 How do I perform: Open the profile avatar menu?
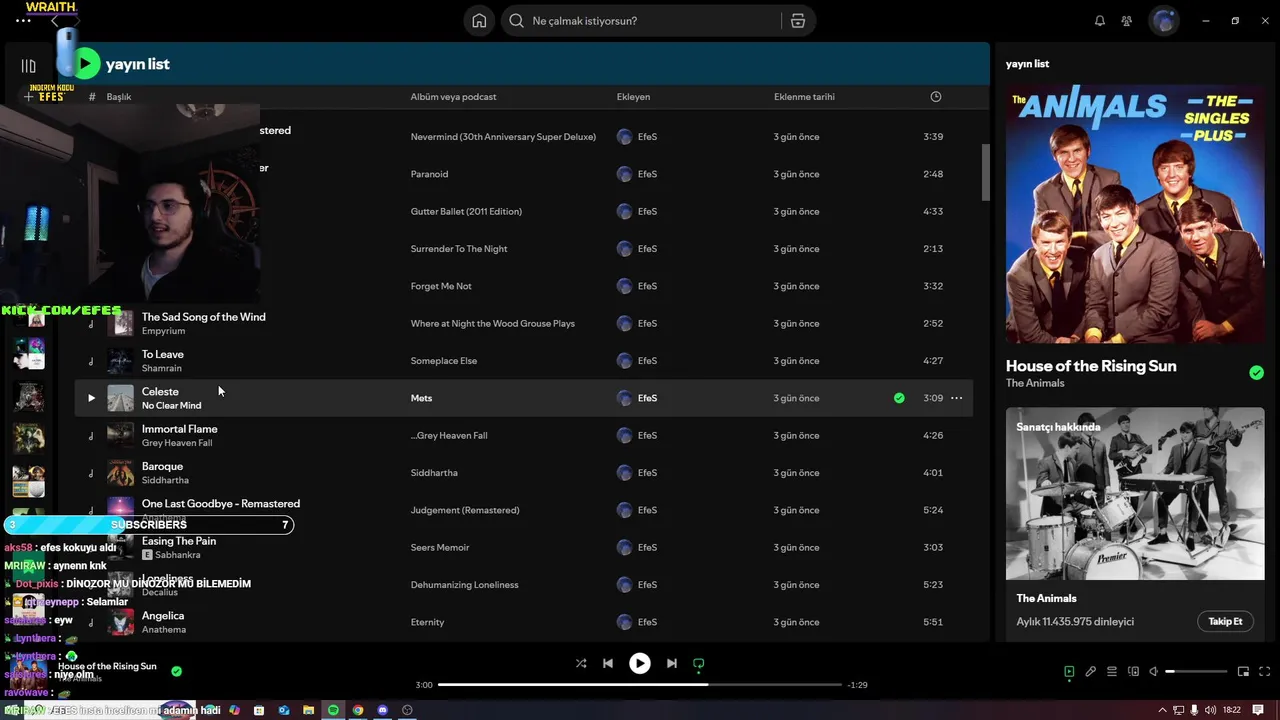click(1164, 21)
